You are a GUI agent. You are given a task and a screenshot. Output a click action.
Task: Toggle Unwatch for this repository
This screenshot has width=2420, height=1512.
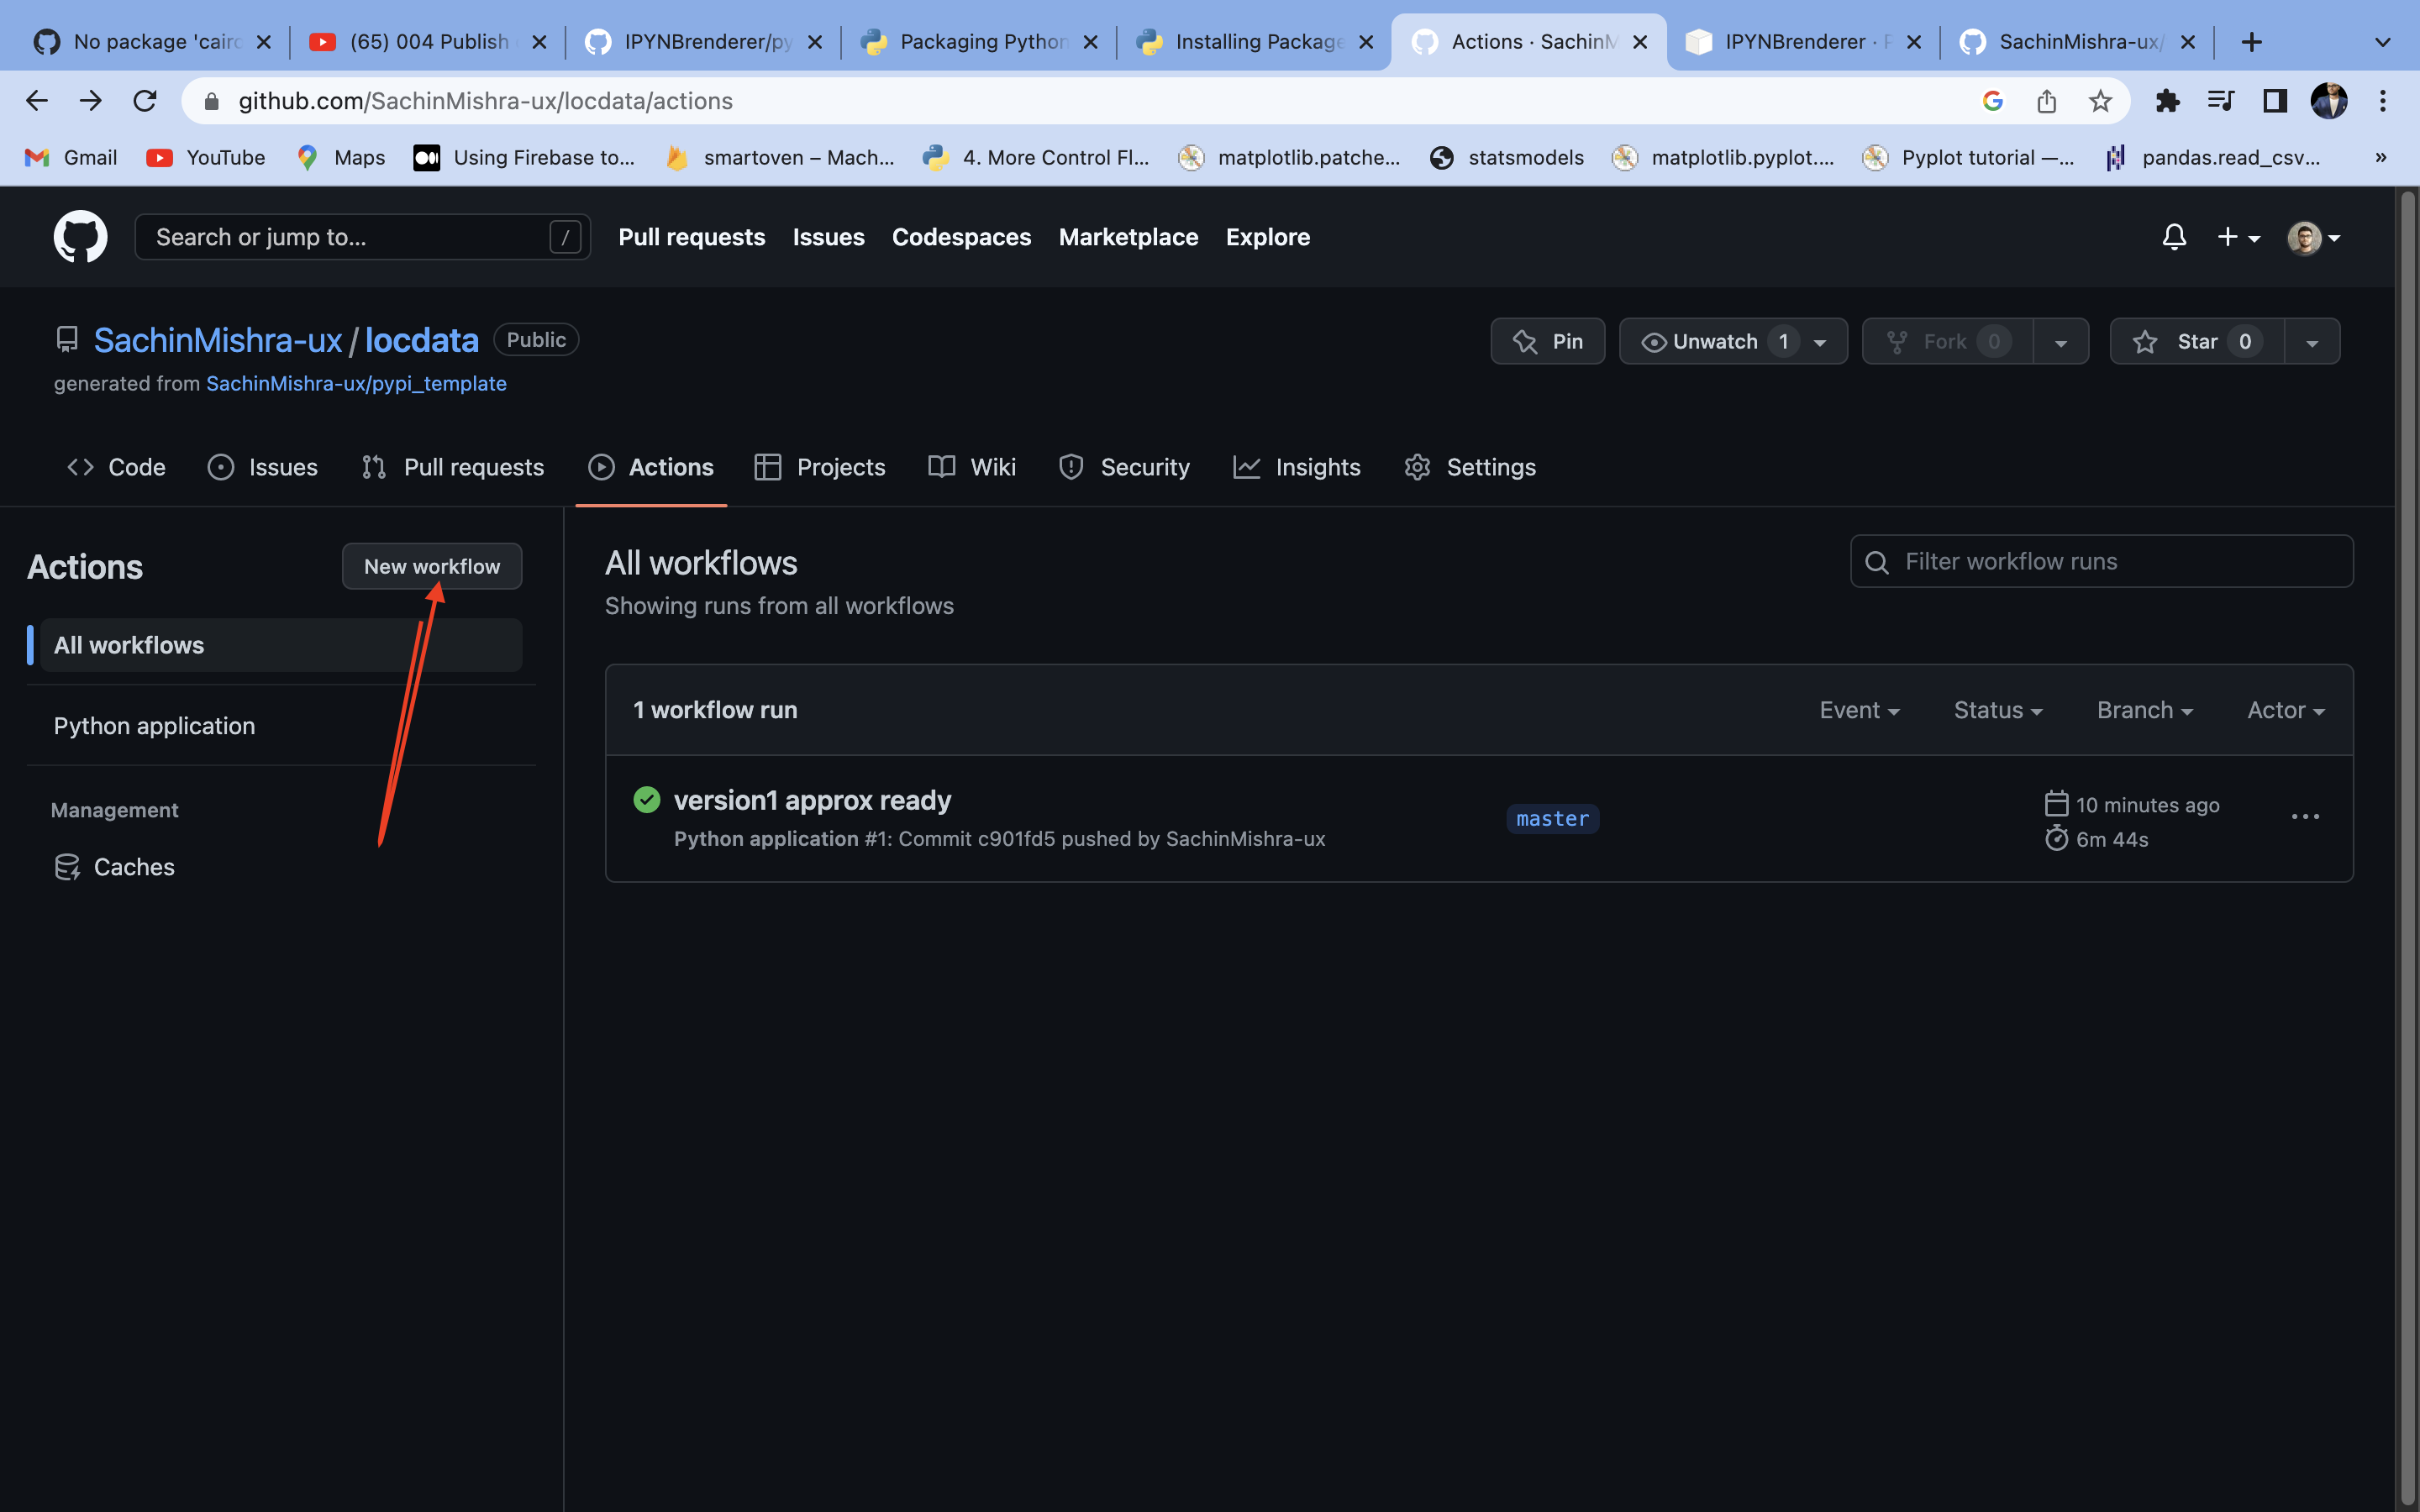pyautogui.click(x=1713, y=342)
